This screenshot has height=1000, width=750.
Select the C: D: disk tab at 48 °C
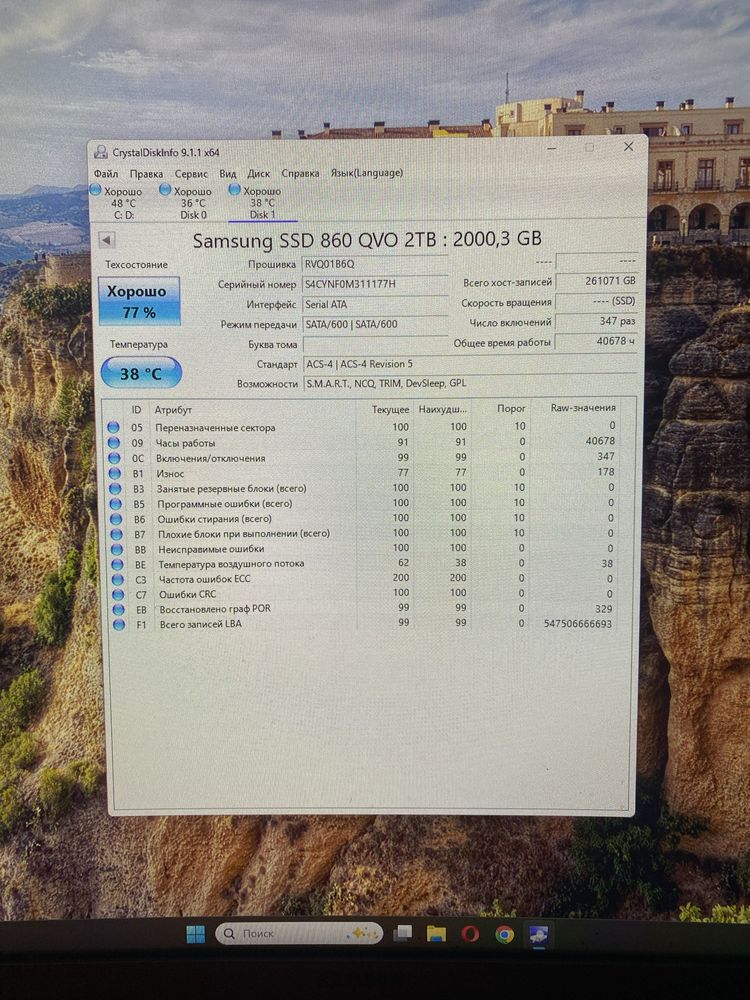123,203
